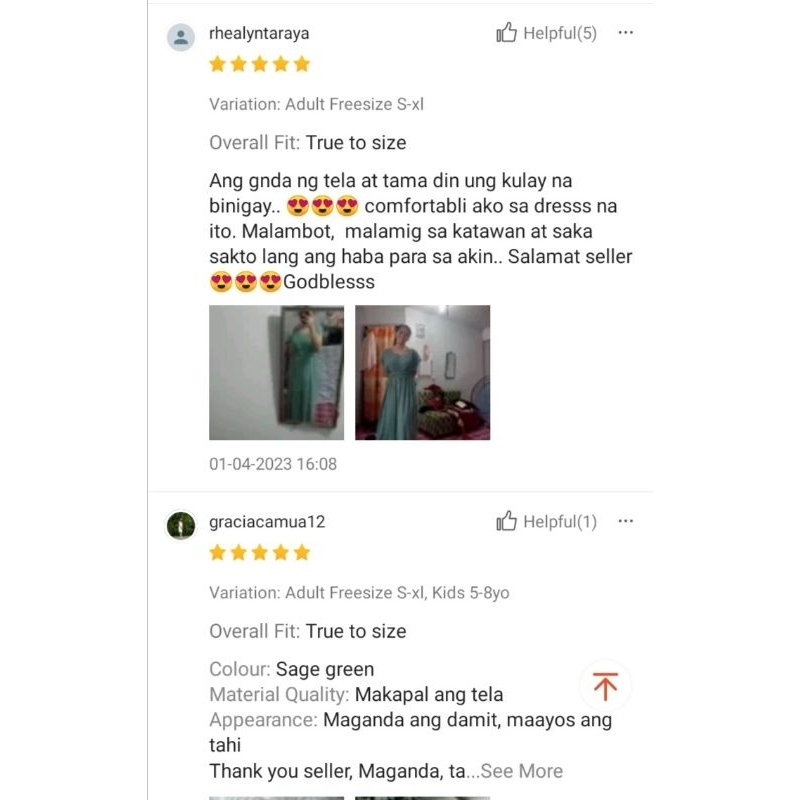Visit the rhealyntaraya username profile
This screenshot has height=800, width=800.
[259, 34]
